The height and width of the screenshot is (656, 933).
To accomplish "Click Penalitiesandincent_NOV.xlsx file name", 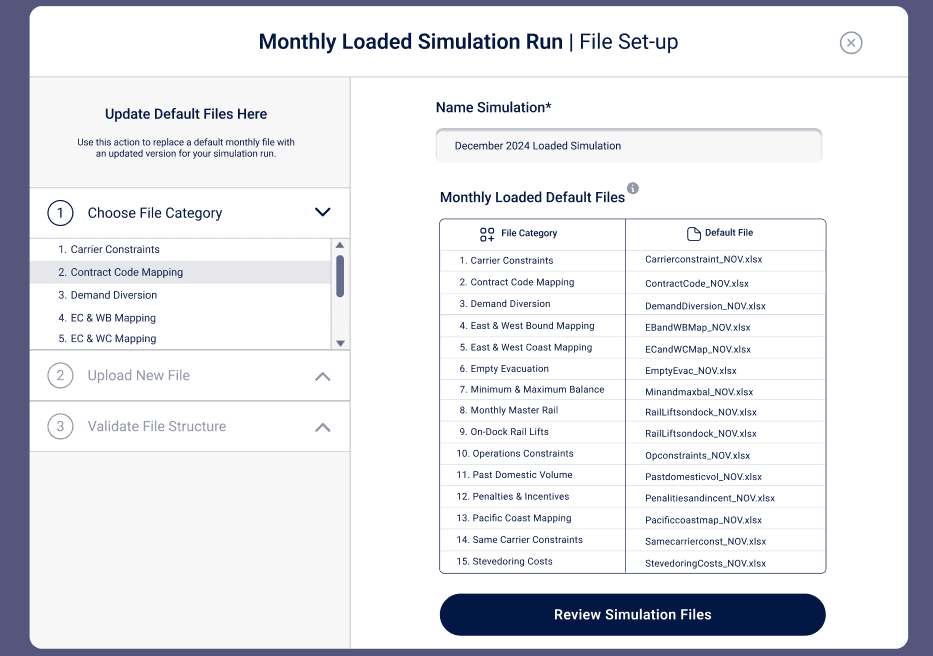I will coord(710,498).
